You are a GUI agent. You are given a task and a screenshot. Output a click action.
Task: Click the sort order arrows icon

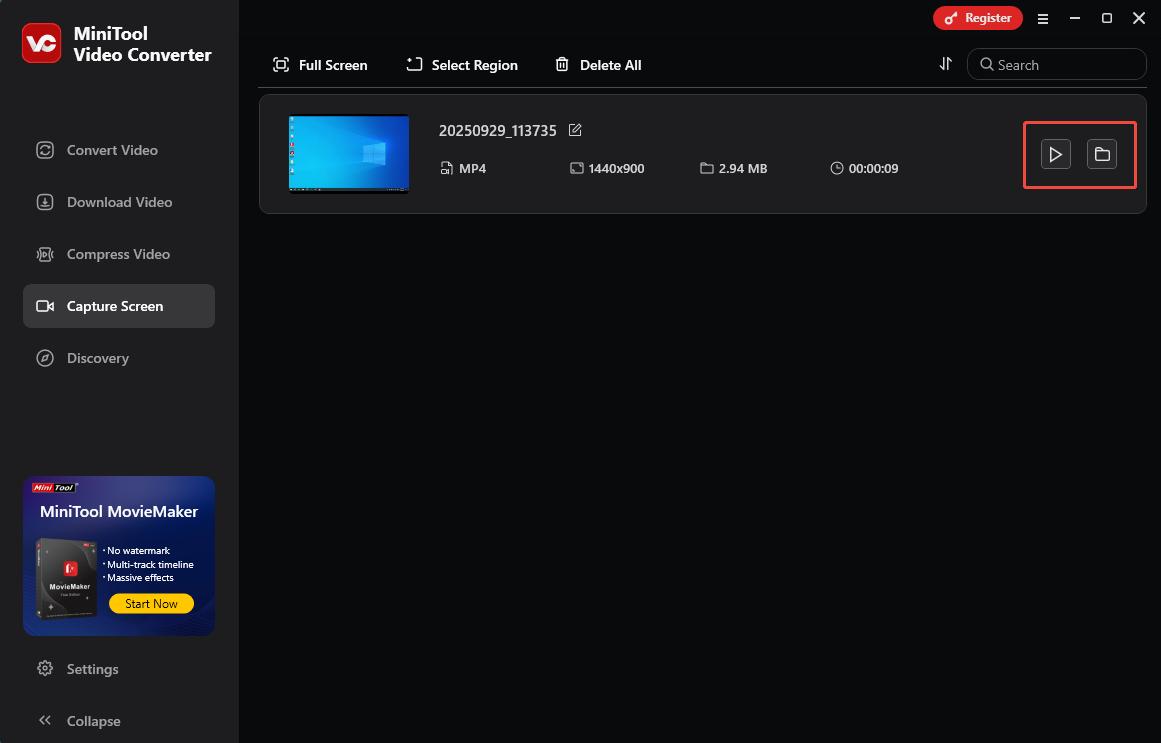tap(946, 64)
